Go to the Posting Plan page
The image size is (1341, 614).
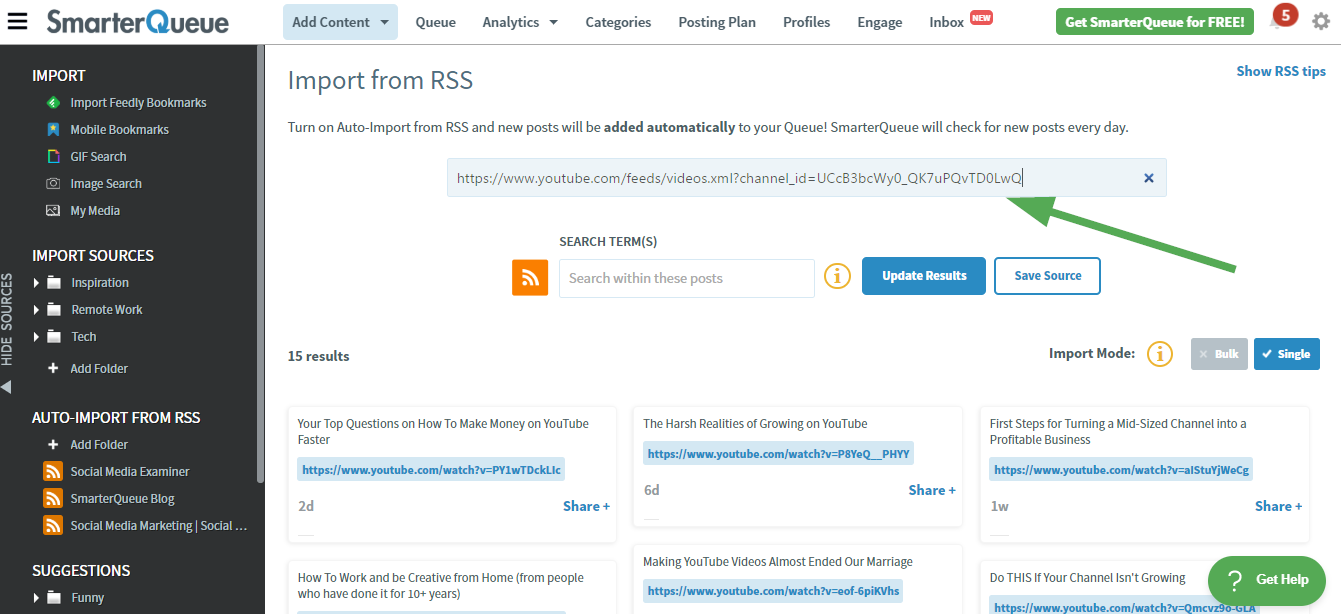tap(717, 21)
